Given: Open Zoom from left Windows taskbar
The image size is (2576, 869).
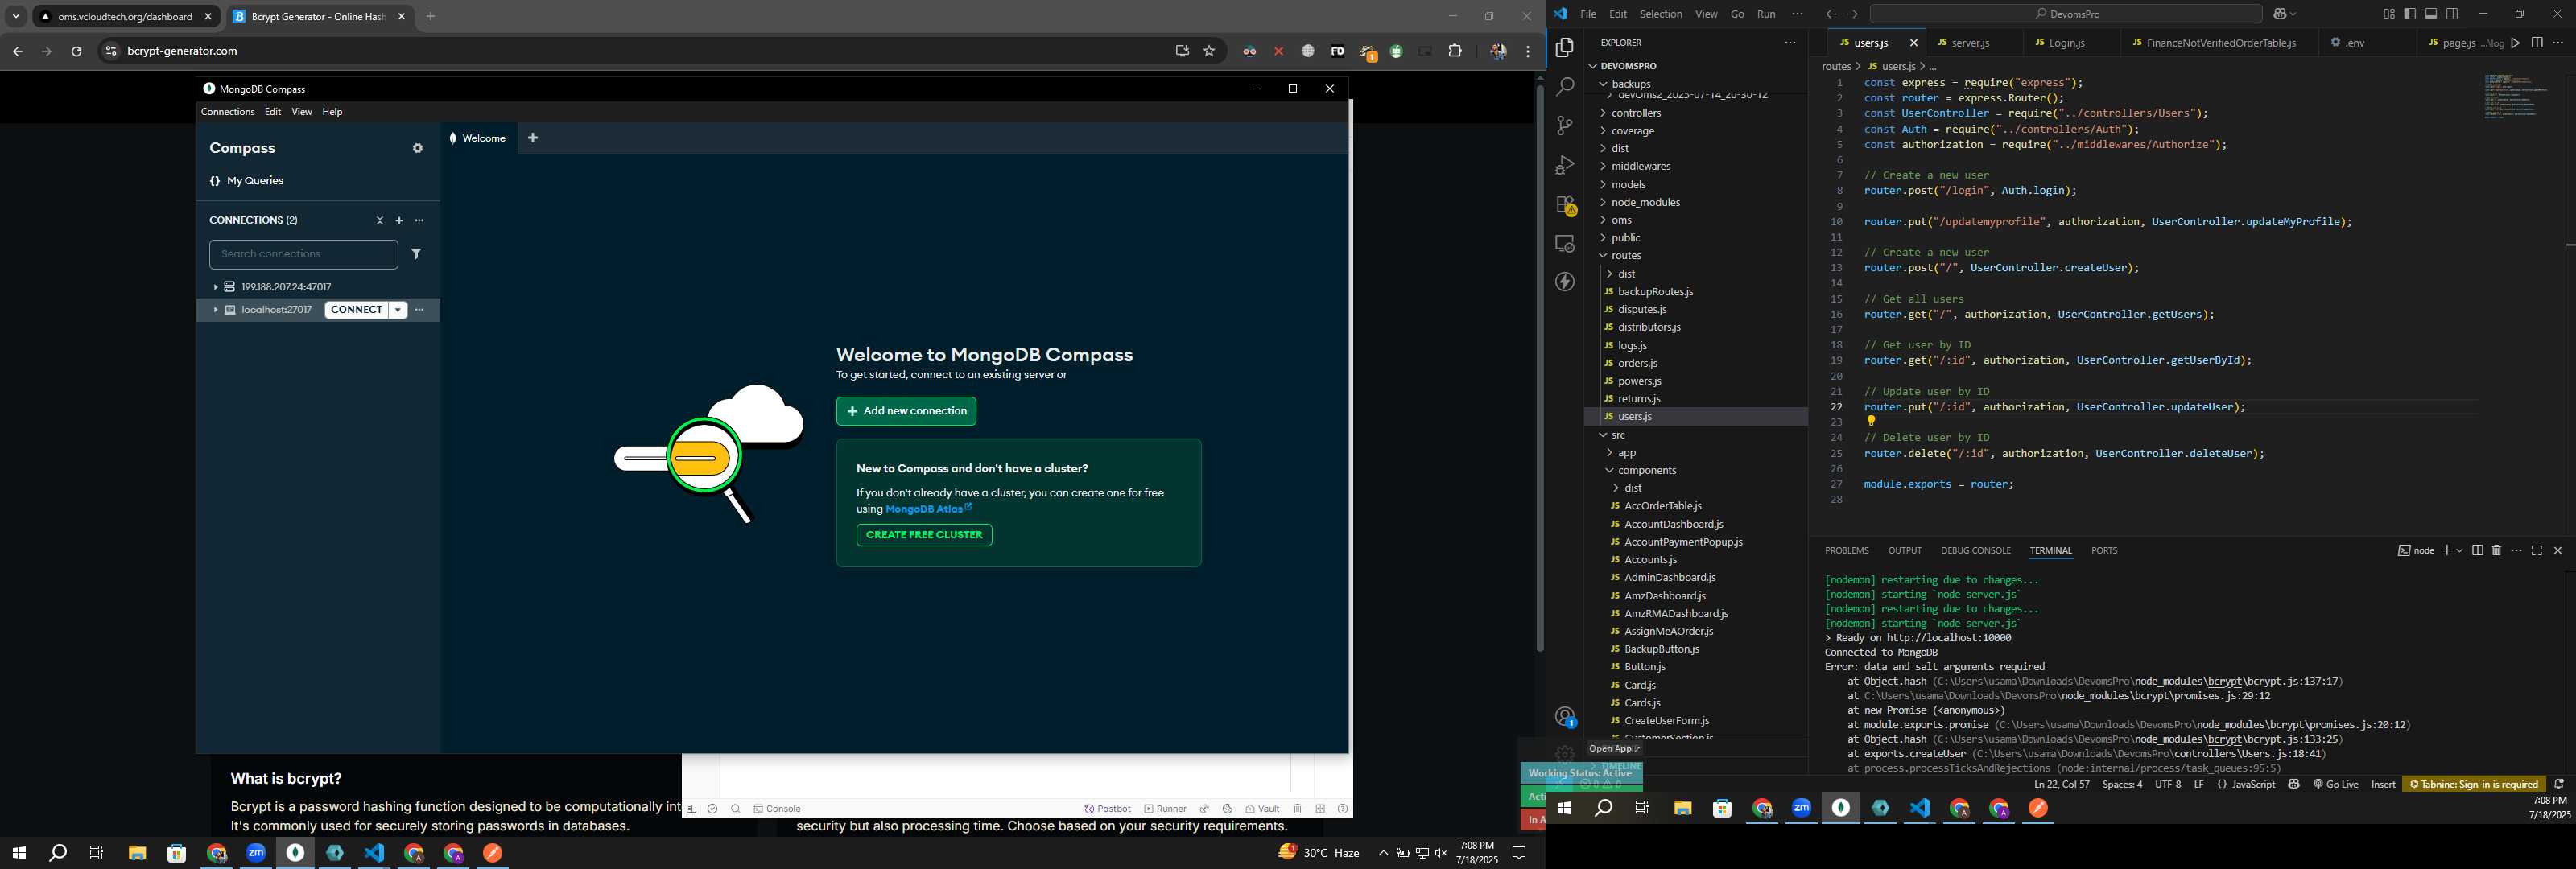Looking at the screenshot, I should [x=256, y=853].
